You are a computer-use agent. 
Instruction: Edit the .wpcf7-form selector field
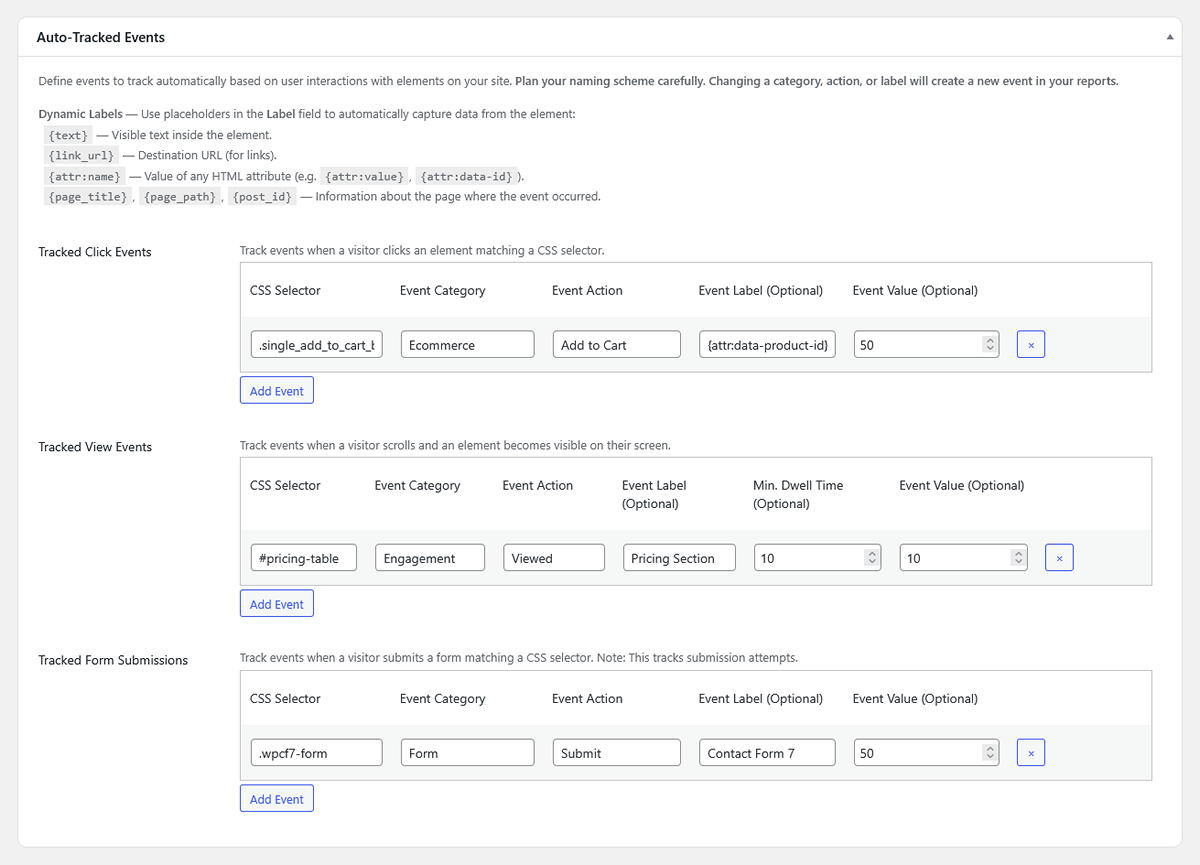[x=316, y=752]
